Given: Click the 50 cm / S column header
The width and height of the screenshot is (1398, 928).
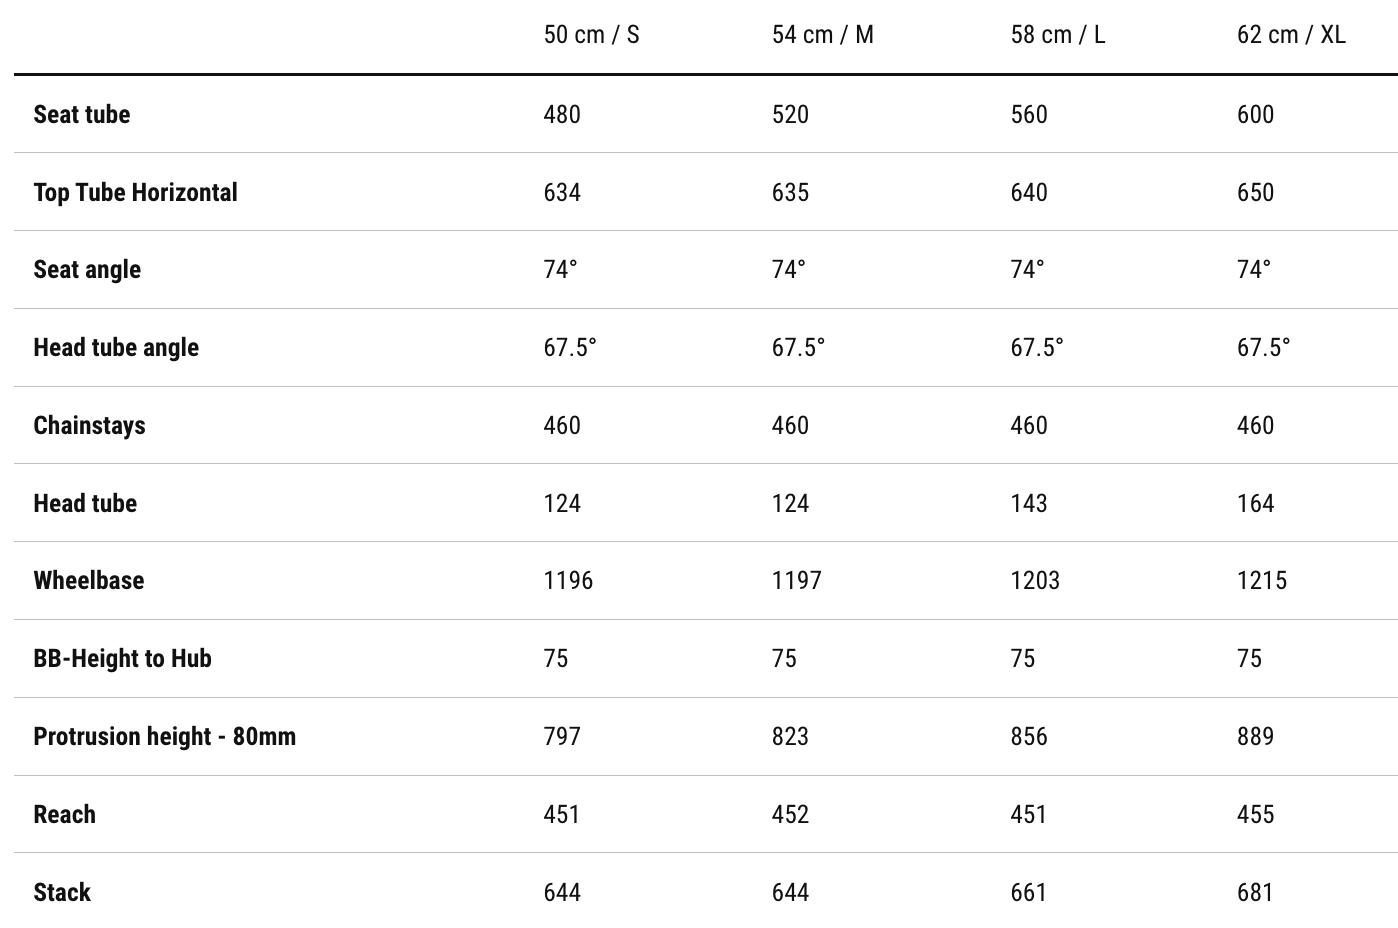Looking at the screenshot, I should [591, 35].
